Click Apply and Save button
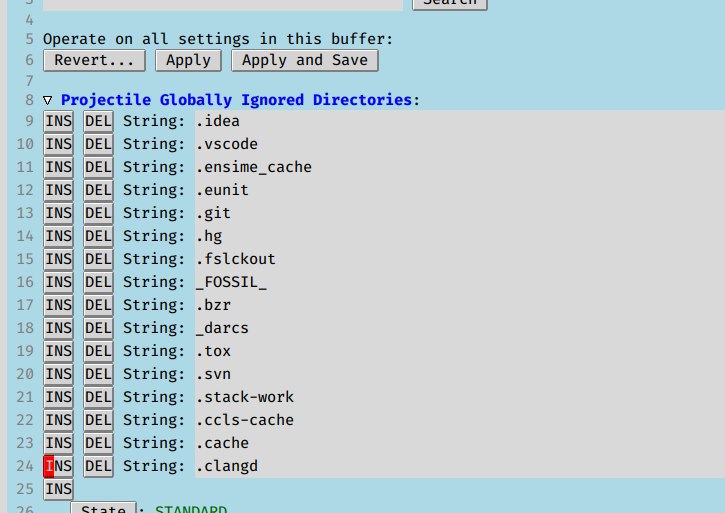Image resolution: width=725 pixels, height=513 pixels. click(x=305, y=61)
